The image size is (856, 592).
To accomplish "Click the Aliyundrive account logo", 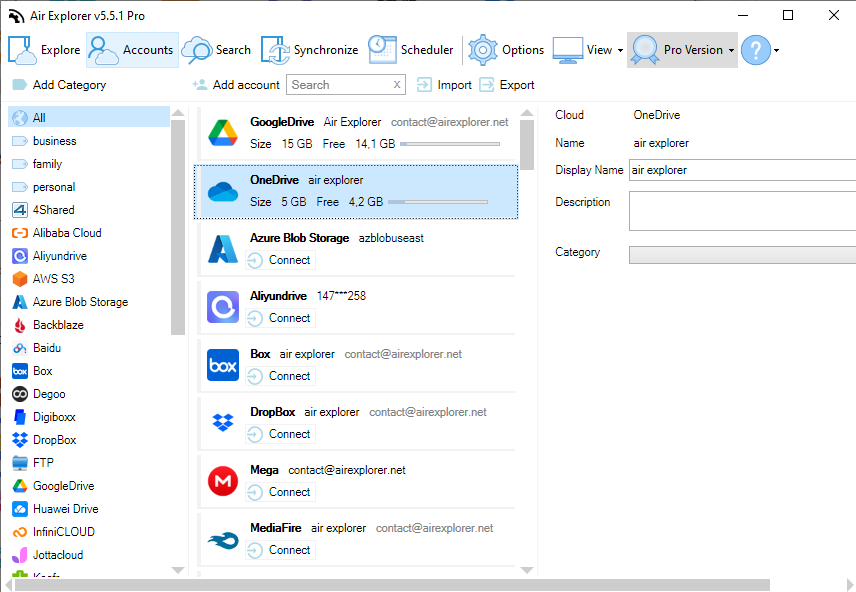I will click(x=223, y=307).
